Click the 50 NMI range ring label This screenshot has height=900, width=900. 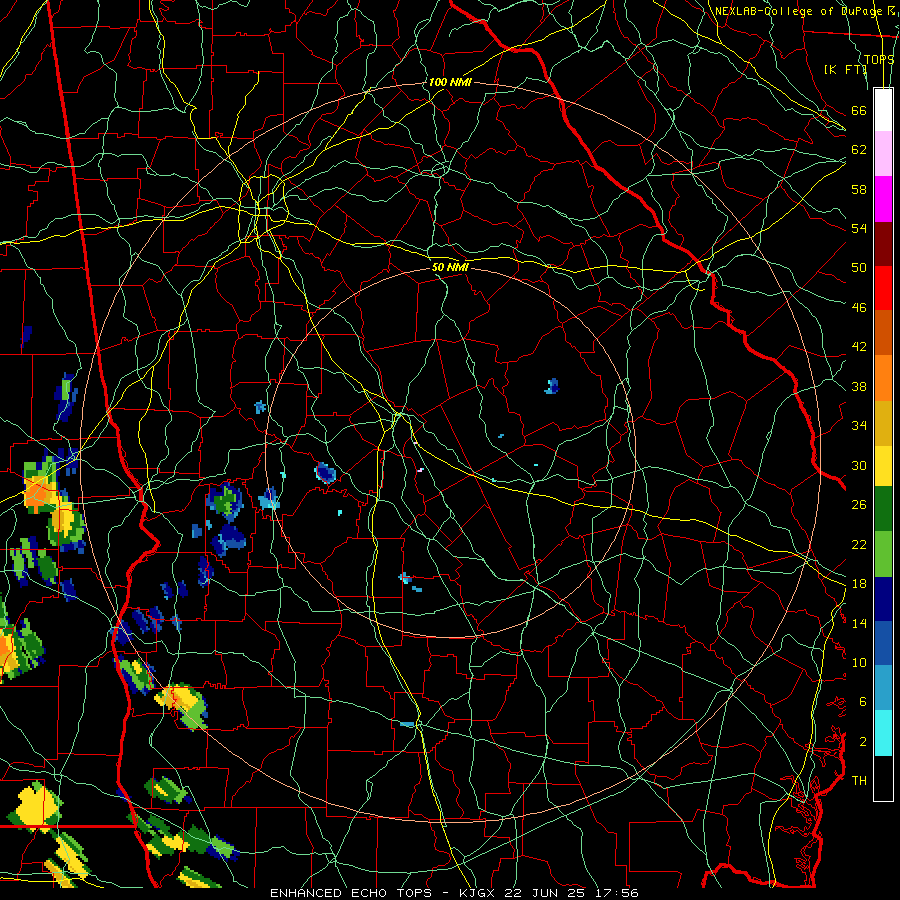451,267
